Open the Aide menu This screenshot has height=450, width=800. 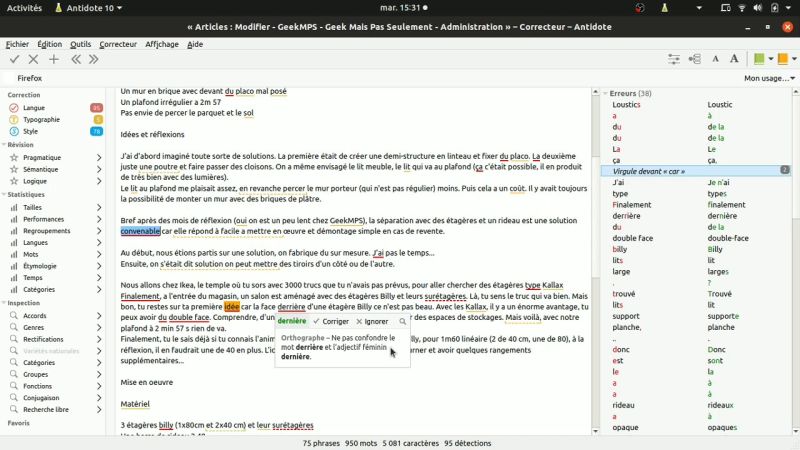pyautogui.click(x=195, y=44)
